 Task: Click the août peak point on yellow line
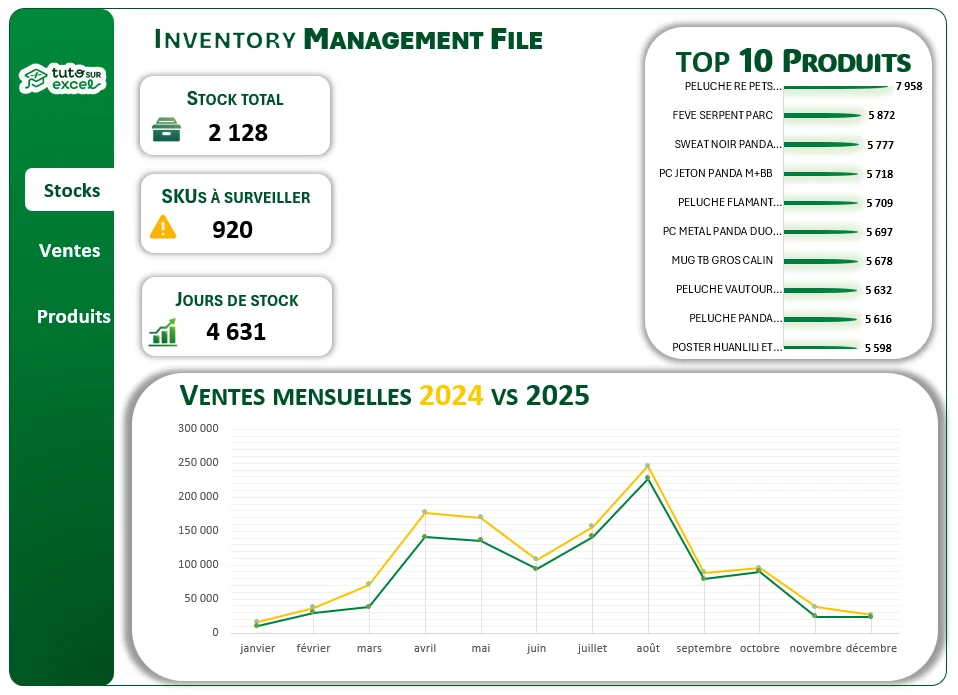[x=648, y=466]
